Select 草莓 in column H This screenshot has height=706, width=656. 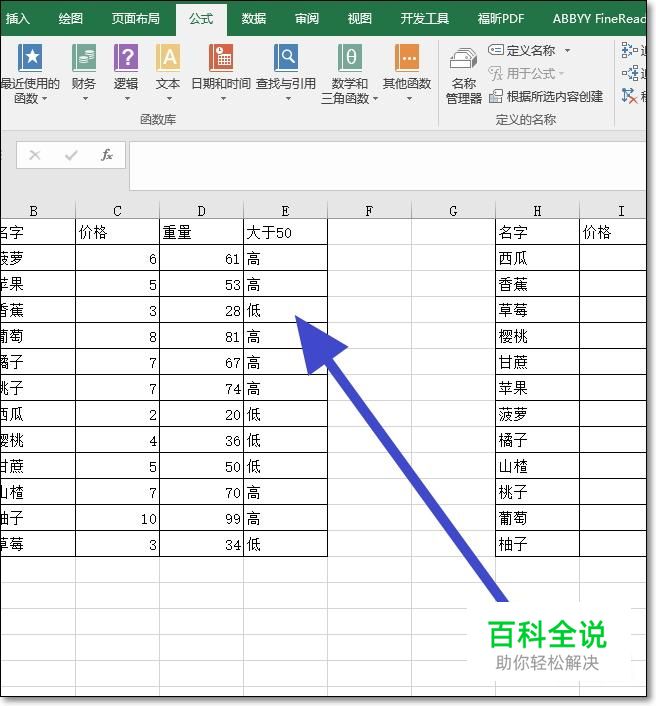[x=537, y=310]
